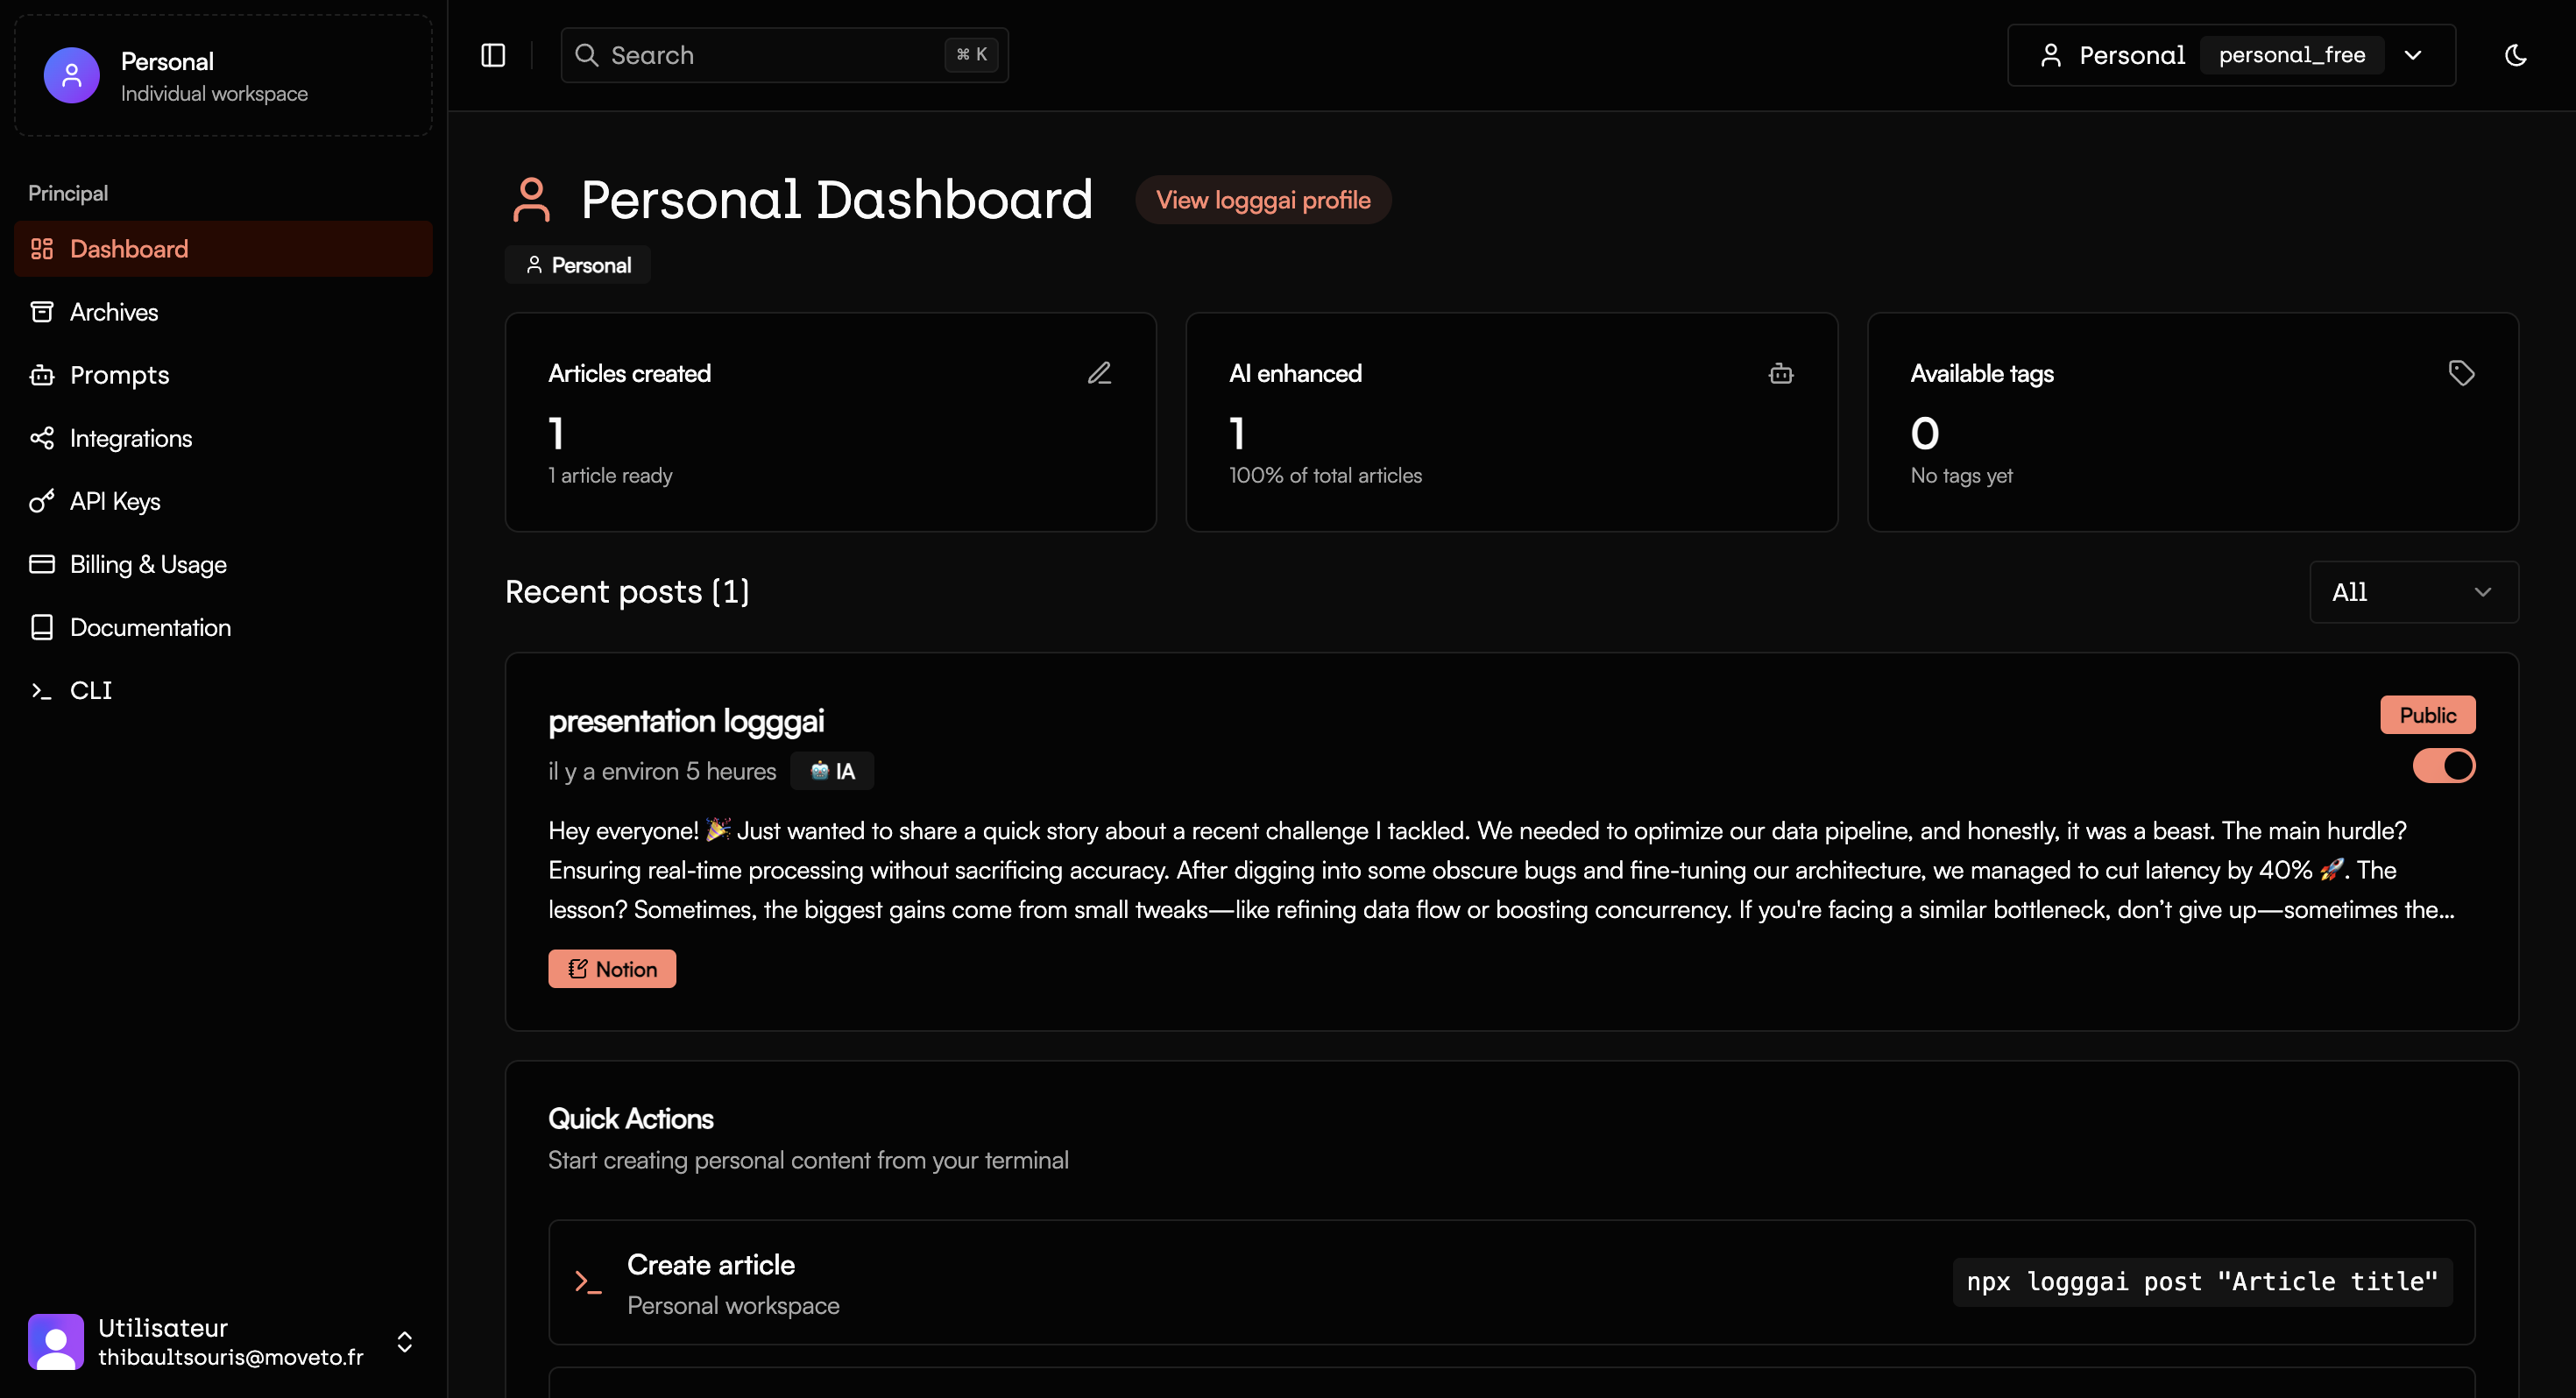The height and width of the screenshot is (1398, 2576).
Task: Open Prompts in sidebar
Action: (223, 375)
